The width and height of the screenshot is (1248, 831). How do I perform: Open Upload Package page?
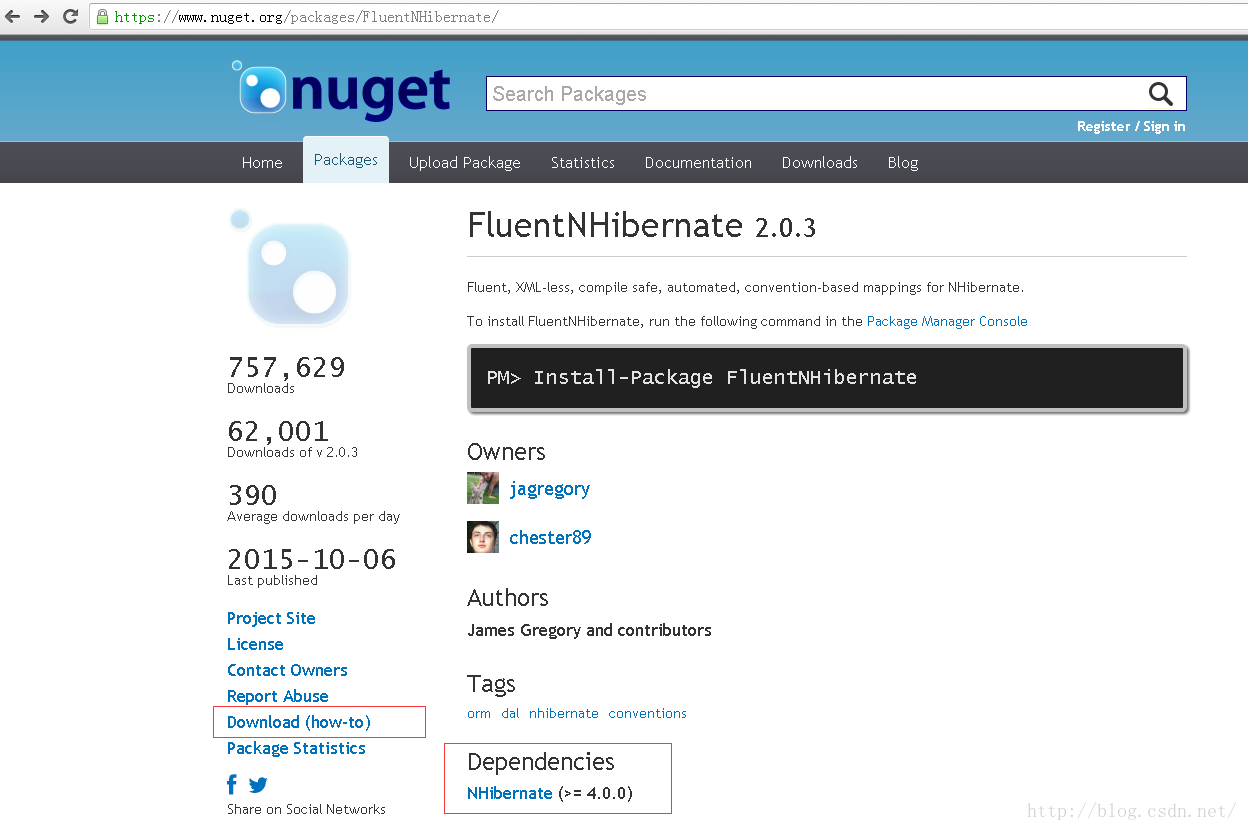(465, 163)
